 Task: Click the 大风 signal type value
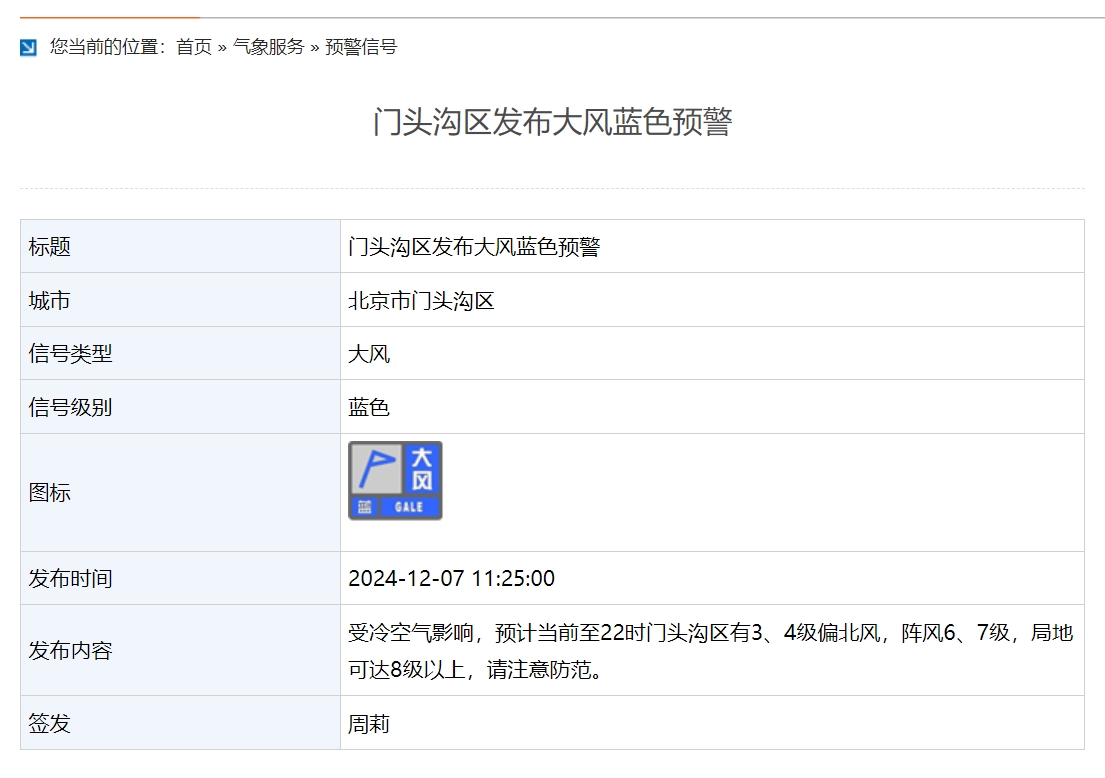coord(369,354)
